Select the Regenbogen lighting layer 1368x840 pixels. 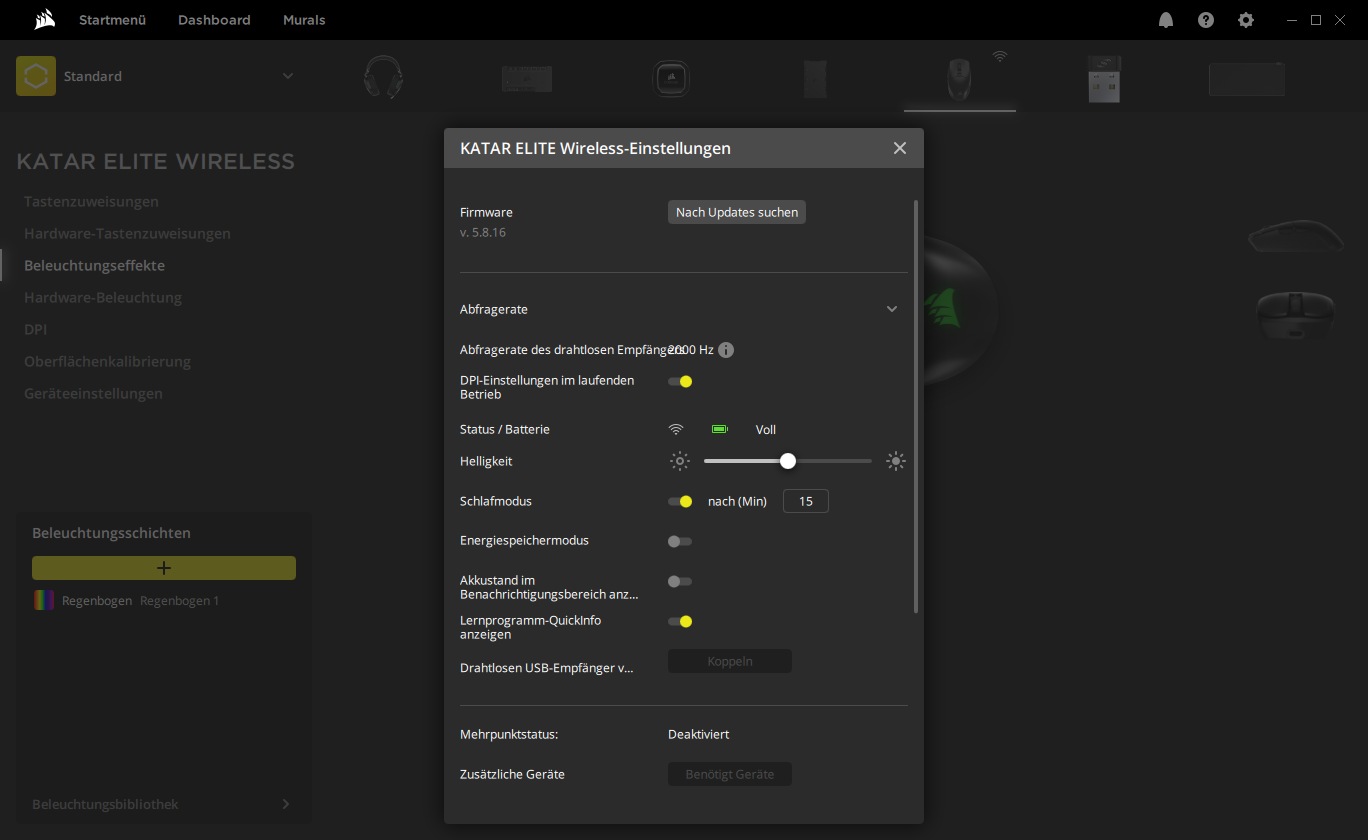tap(164, 601)
